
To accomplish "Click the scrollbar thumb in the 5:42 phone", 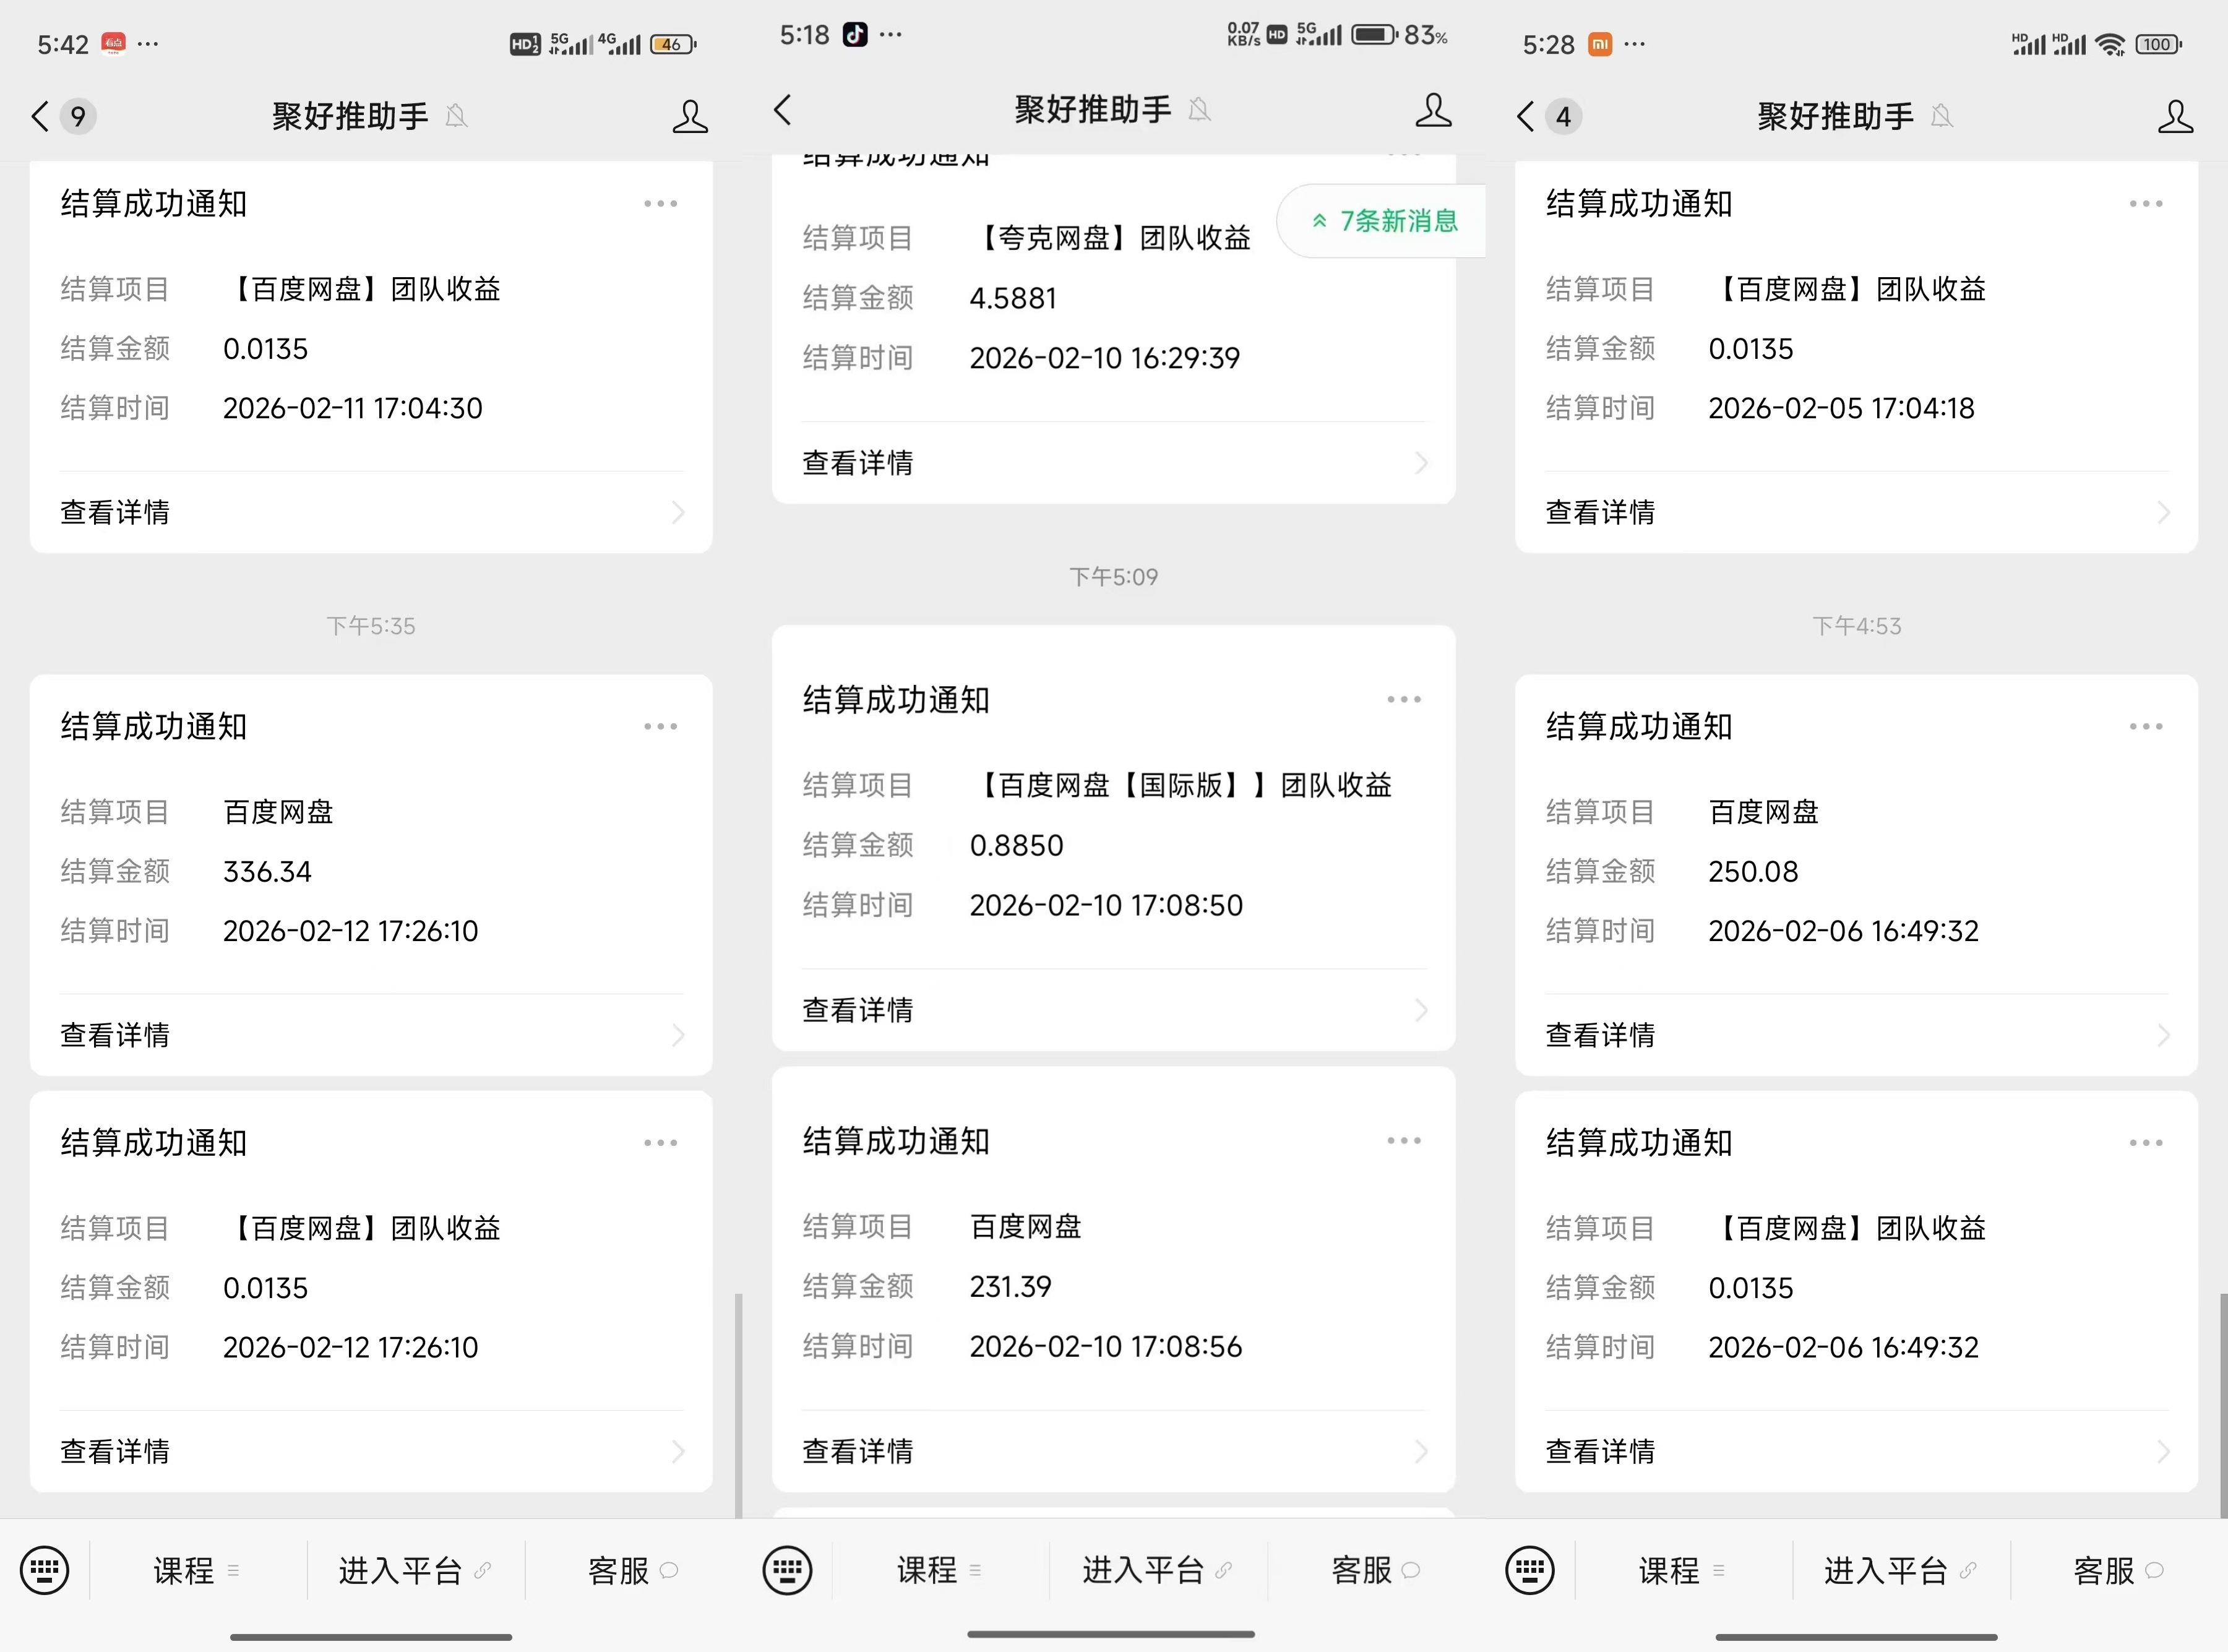I will (x=739, y=1405).
